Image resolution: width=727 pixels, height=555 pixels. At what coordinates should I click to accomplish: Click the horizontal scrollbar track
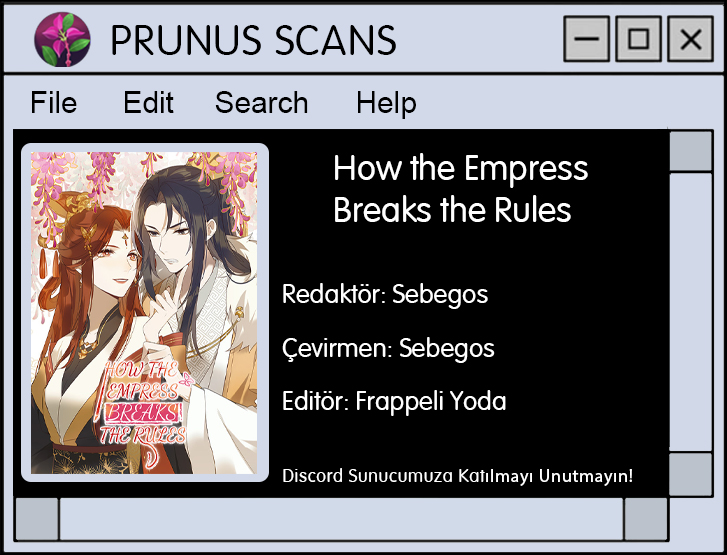pyautogui.click(x=341, y=519)
